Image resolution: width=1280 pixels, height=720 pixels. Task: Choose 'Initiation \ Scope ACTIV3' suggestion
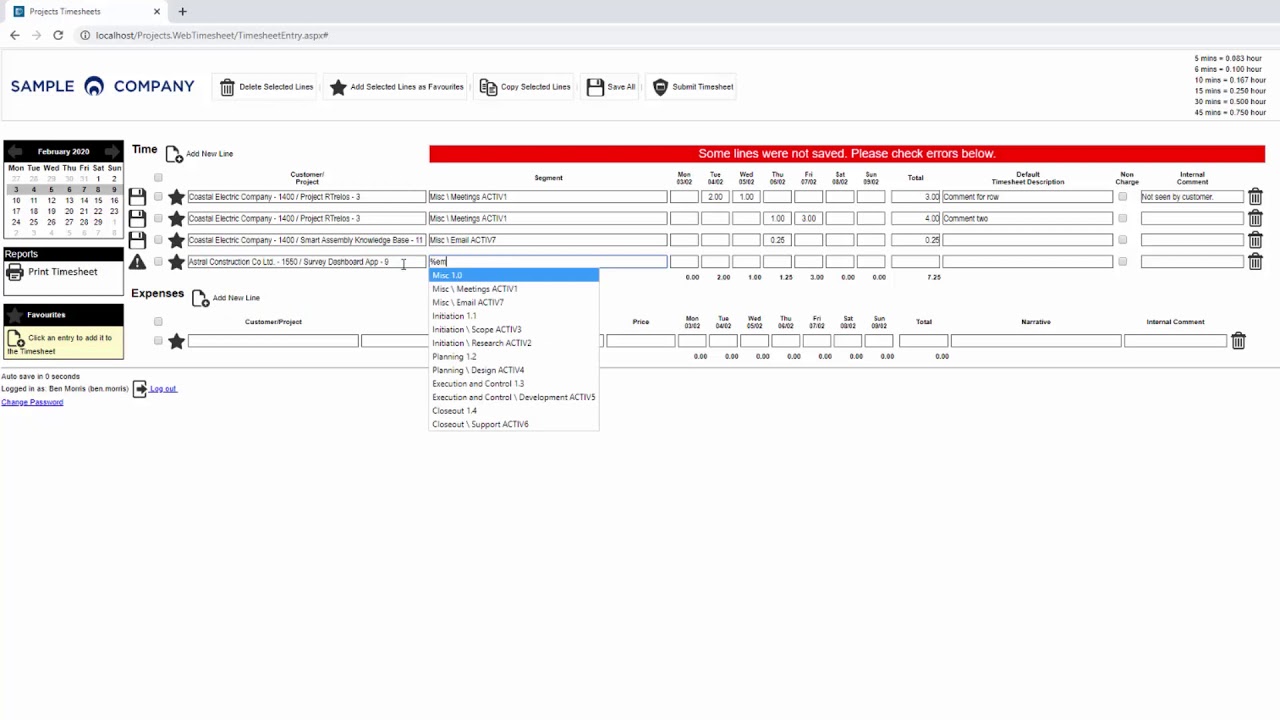point(514,329)
